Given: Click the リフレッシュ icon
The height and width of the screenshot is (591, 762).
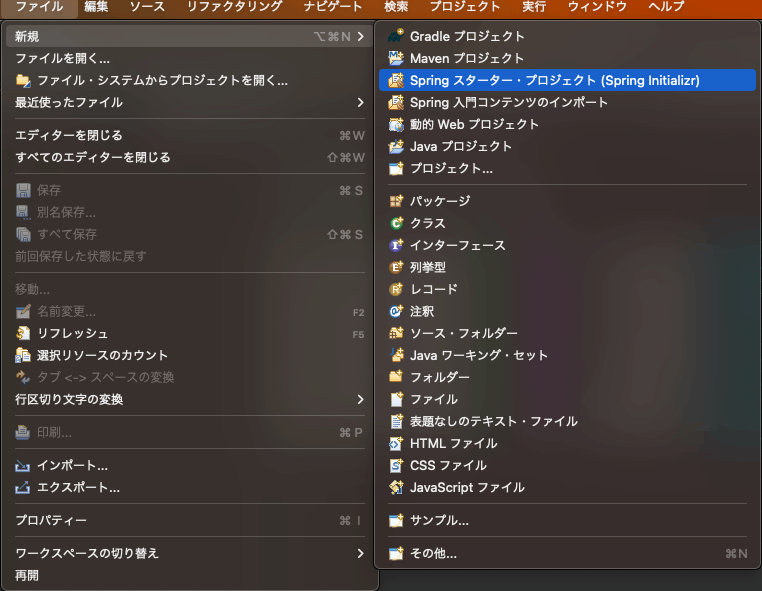Looking at the screenshot, I should [23, 333].
